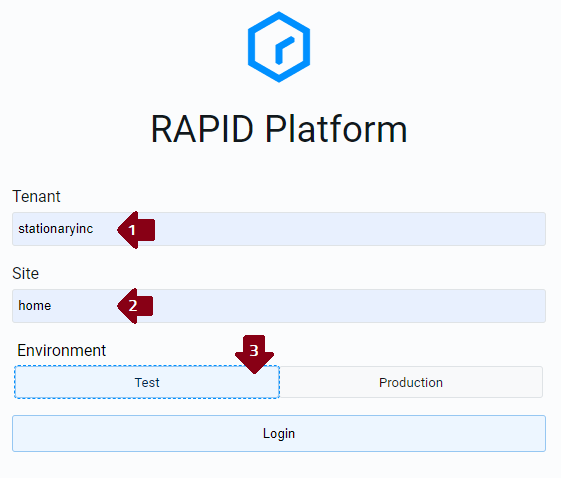The width and height of the screenshot is (561, 478).
Task: Focus the Site input field
Action: click(279, 306)
